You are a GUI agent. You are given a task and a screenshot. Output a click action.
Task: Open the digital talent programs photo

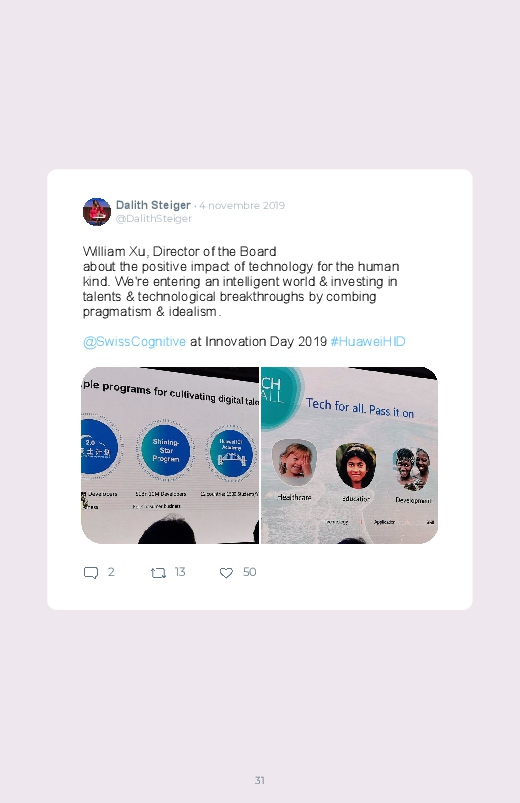170,455
